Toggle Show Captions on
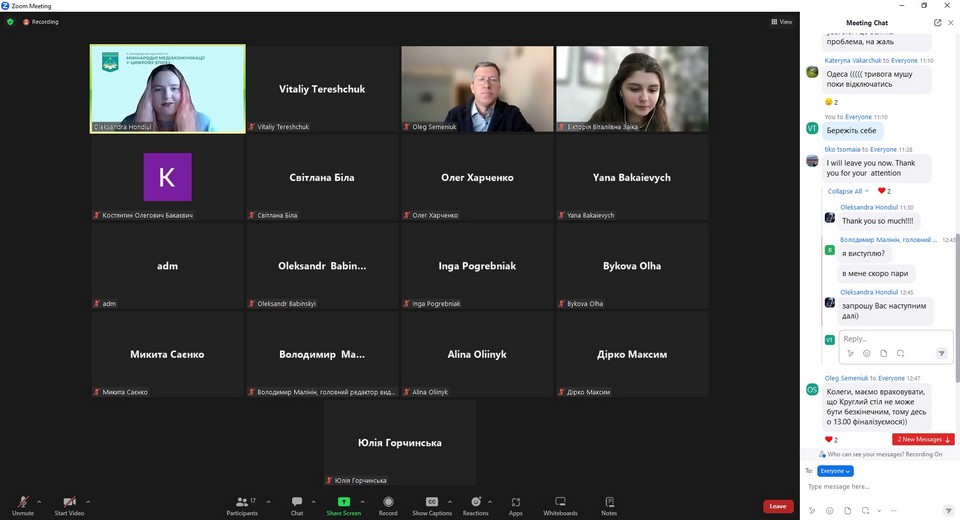The image size is (960, 520). pyautogui.click(x=432, y=503)
